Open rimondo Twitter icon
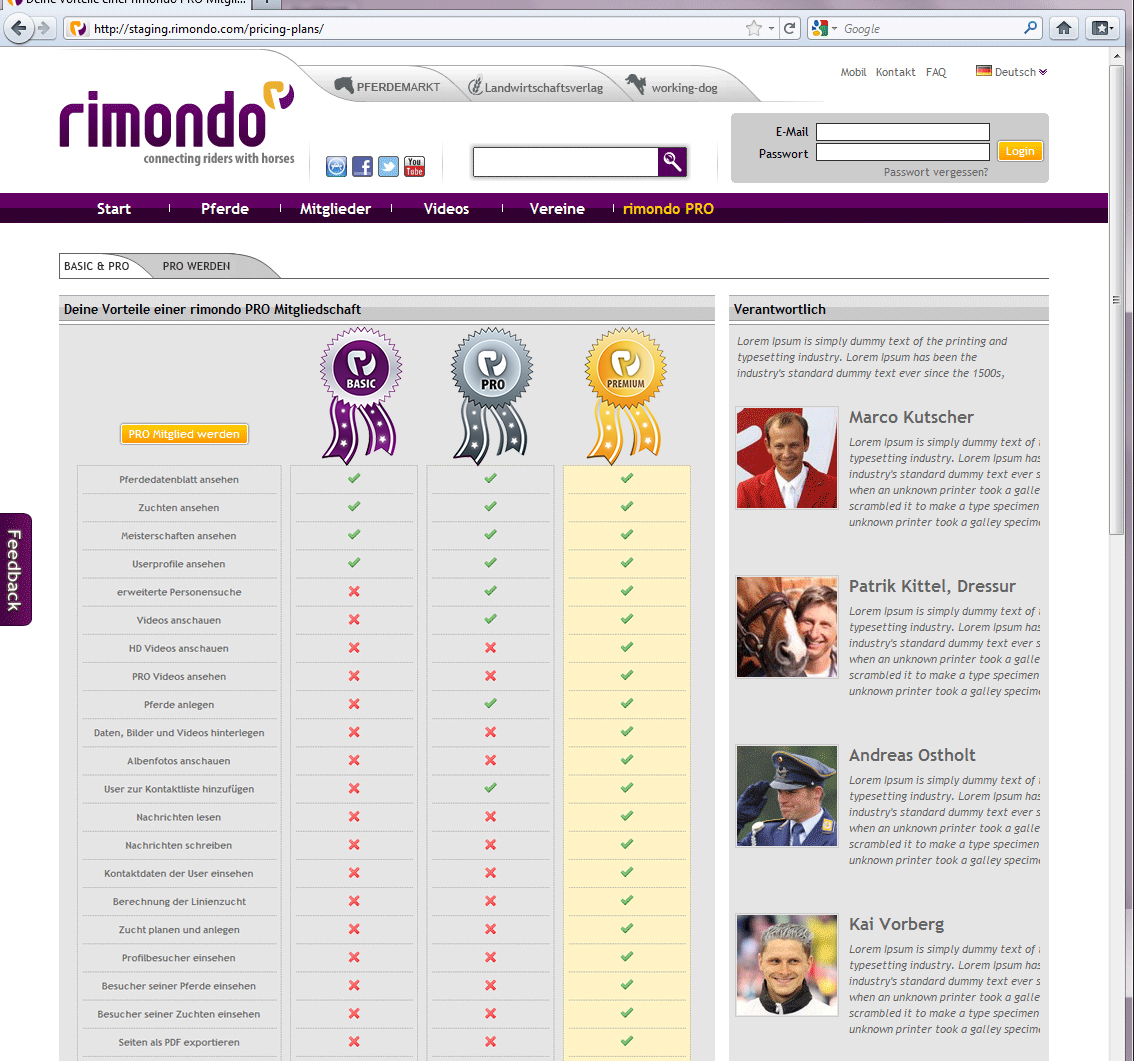Image resolution: width=1134 pixels, height=1061 pixels. [x=388, y=166]
